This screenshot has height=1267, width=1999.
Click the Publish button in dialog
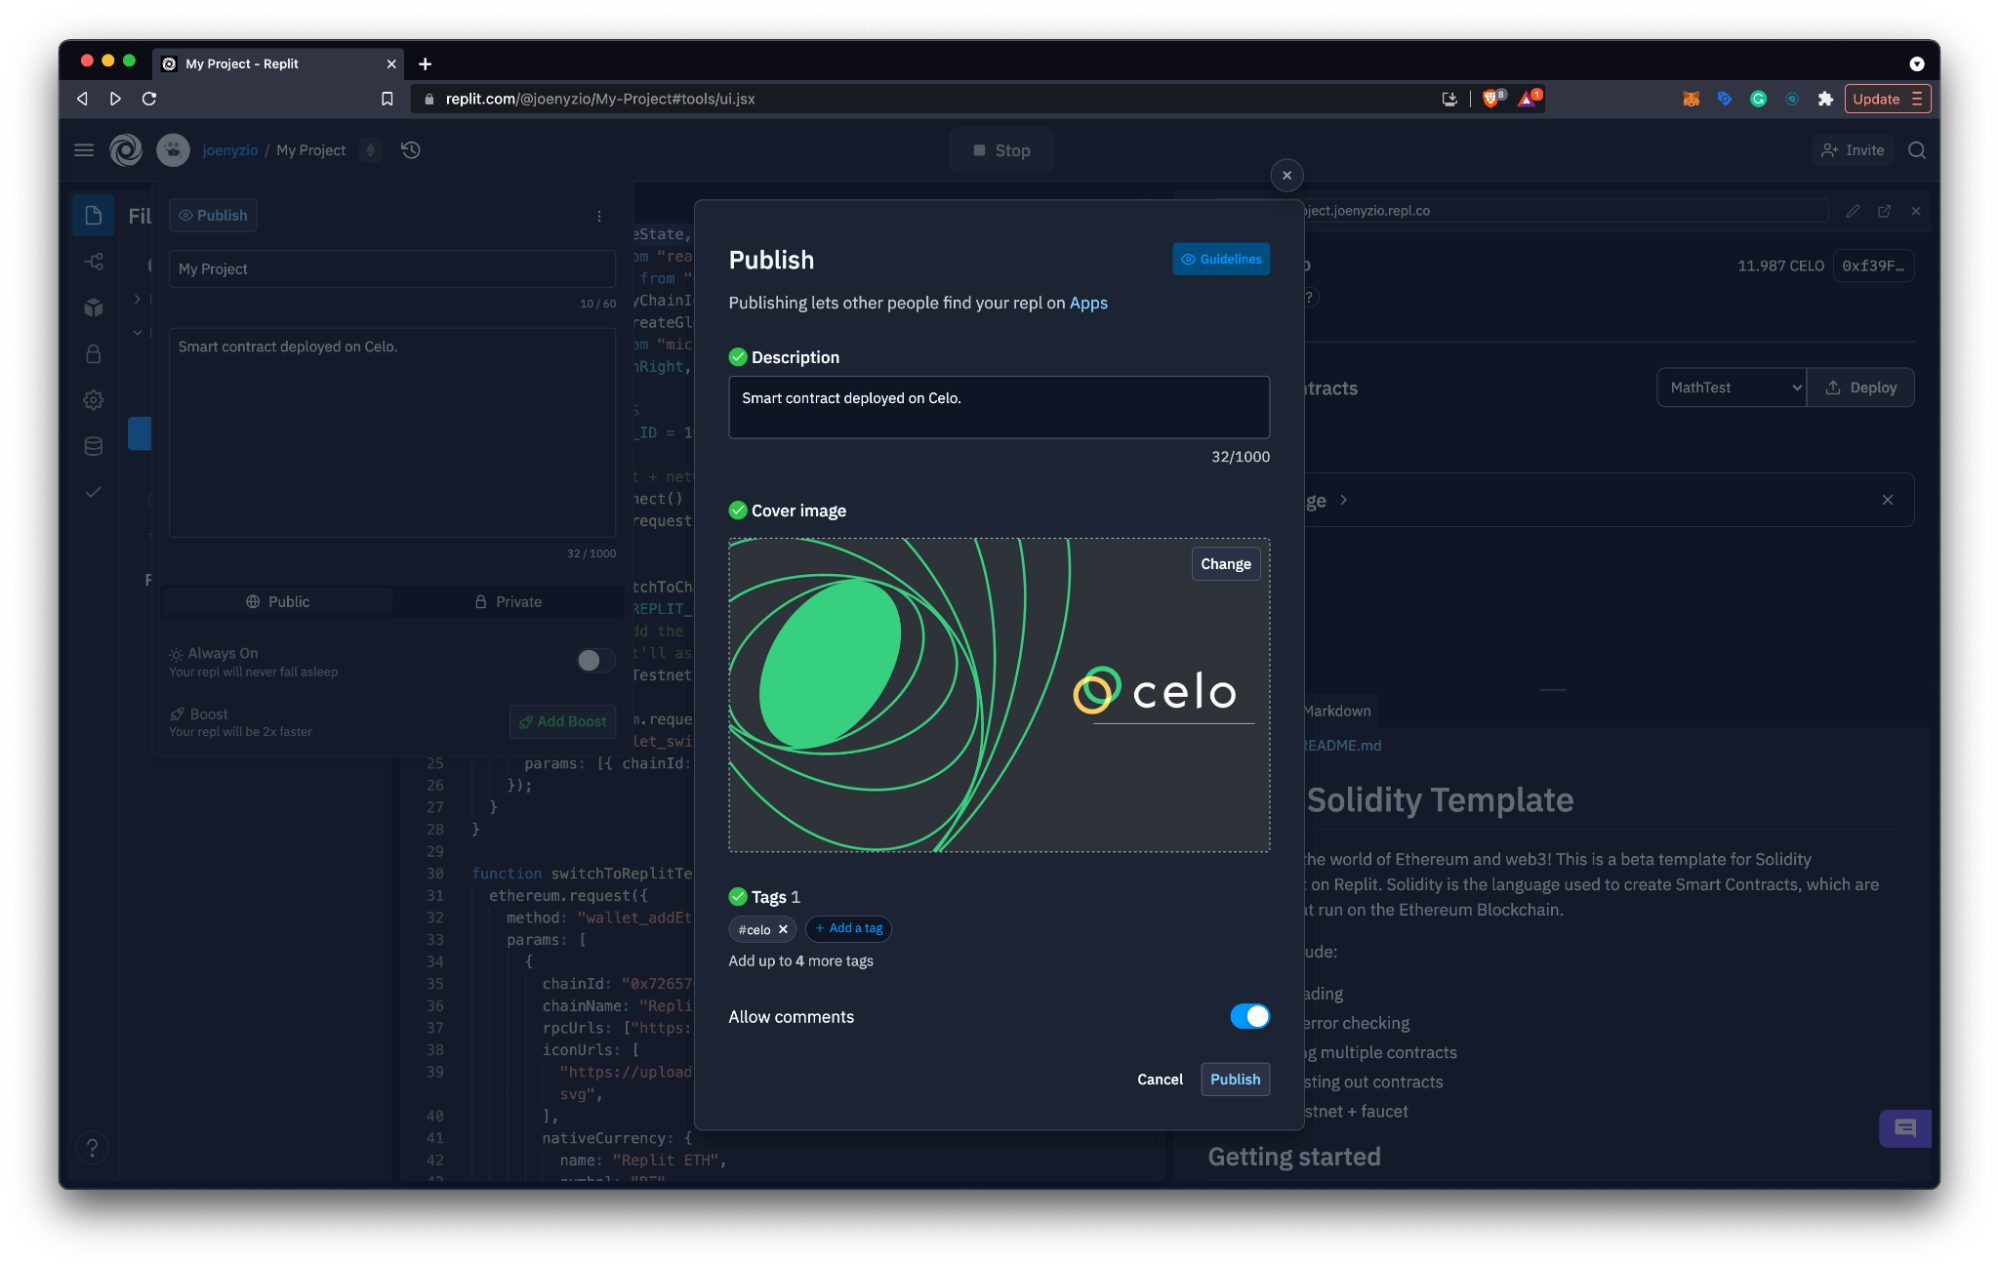pos(1234,1079)
